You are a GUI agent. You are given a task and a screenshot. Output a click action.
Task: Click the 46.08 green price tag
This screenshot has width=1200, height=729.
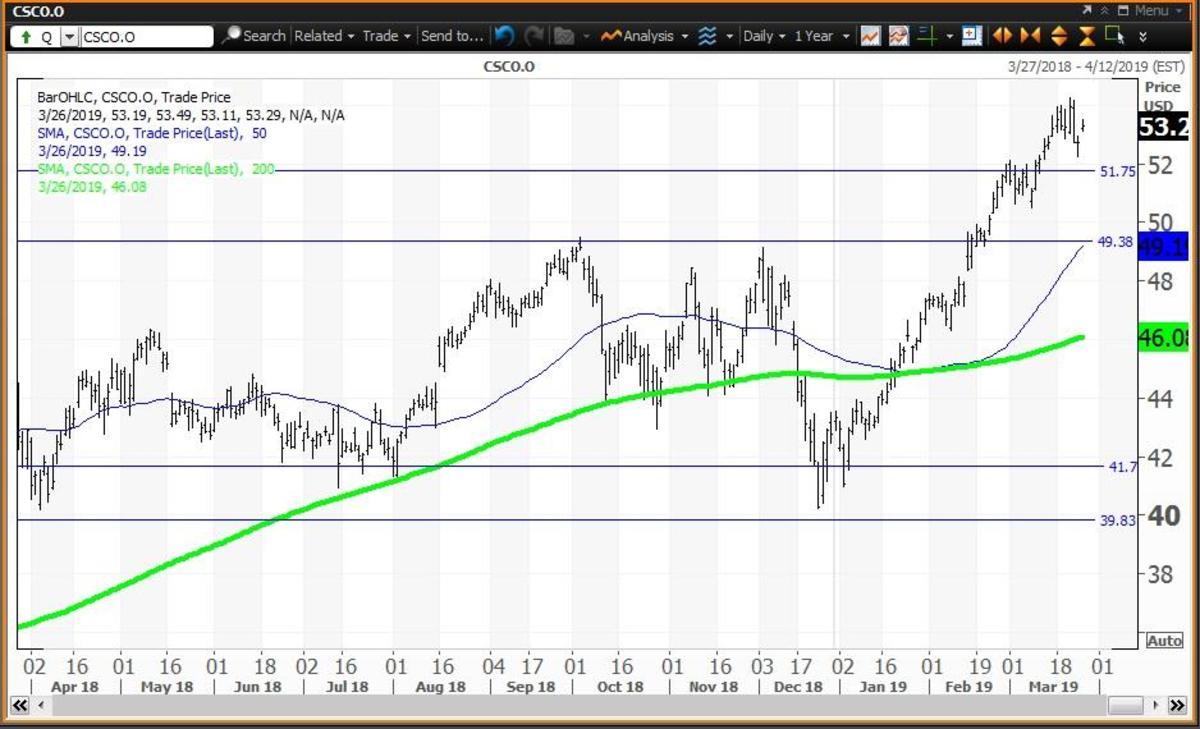tap(1163, 339)
